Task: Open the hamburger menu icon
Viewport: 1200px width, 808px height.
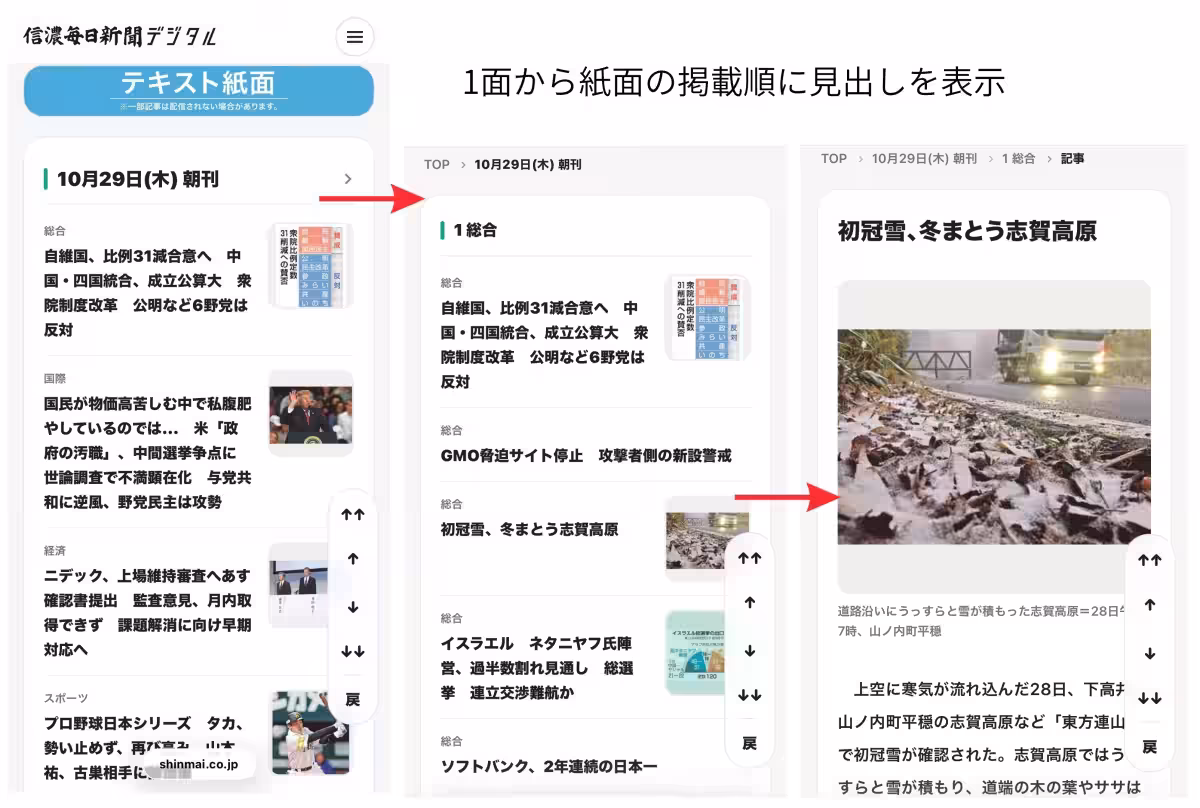Action: pos(354,37)
